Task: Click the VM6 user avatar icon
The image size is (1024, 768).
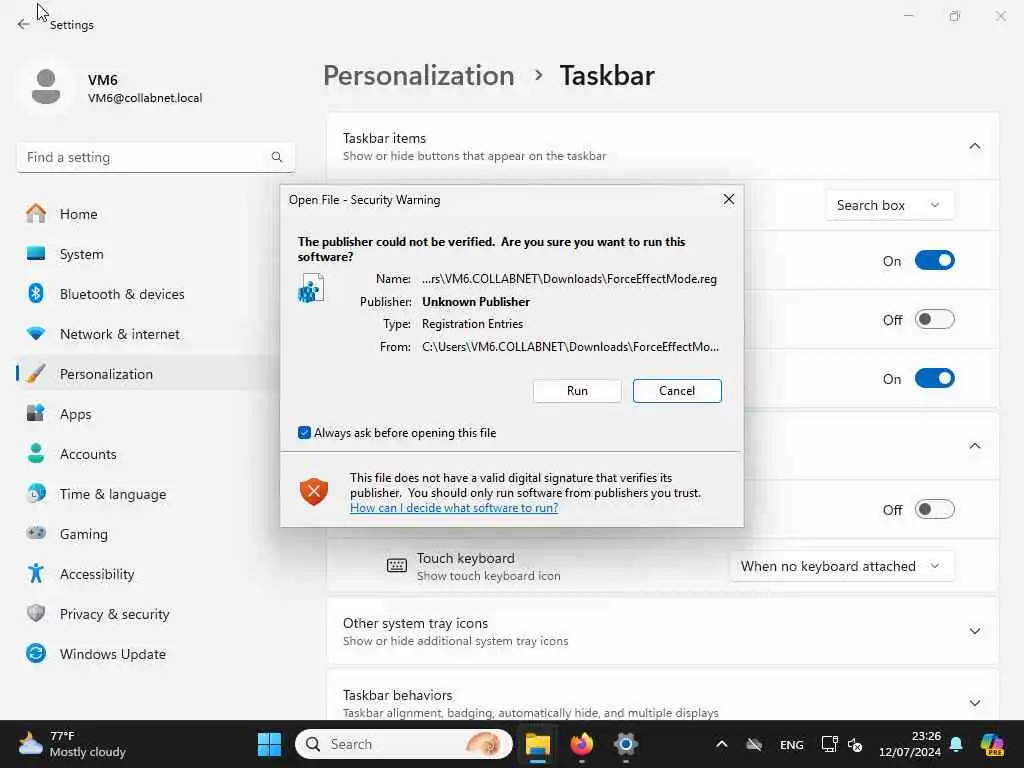Action: (46, 88)
